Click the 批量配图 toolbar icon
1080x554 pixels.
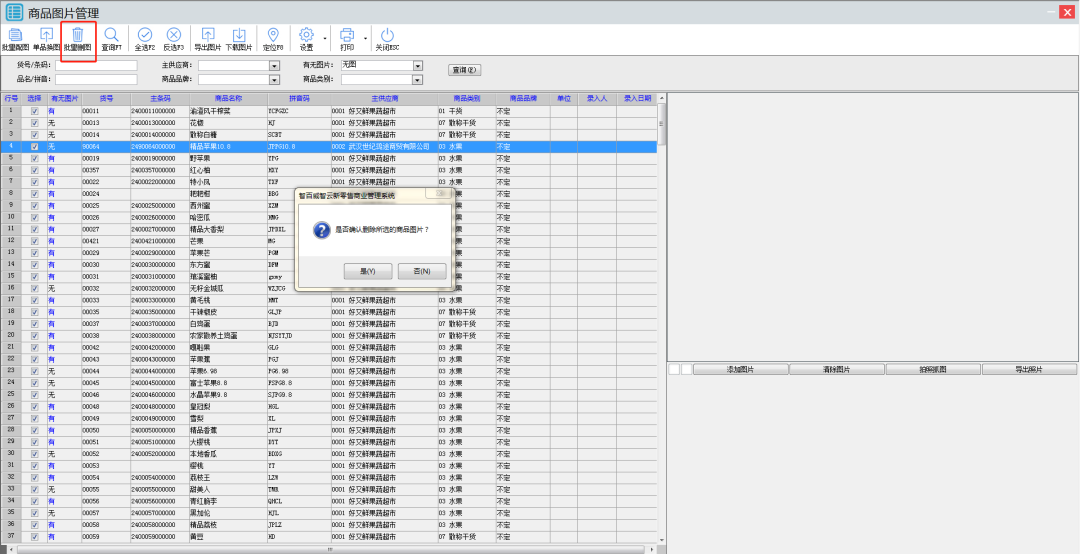(15, 38)
